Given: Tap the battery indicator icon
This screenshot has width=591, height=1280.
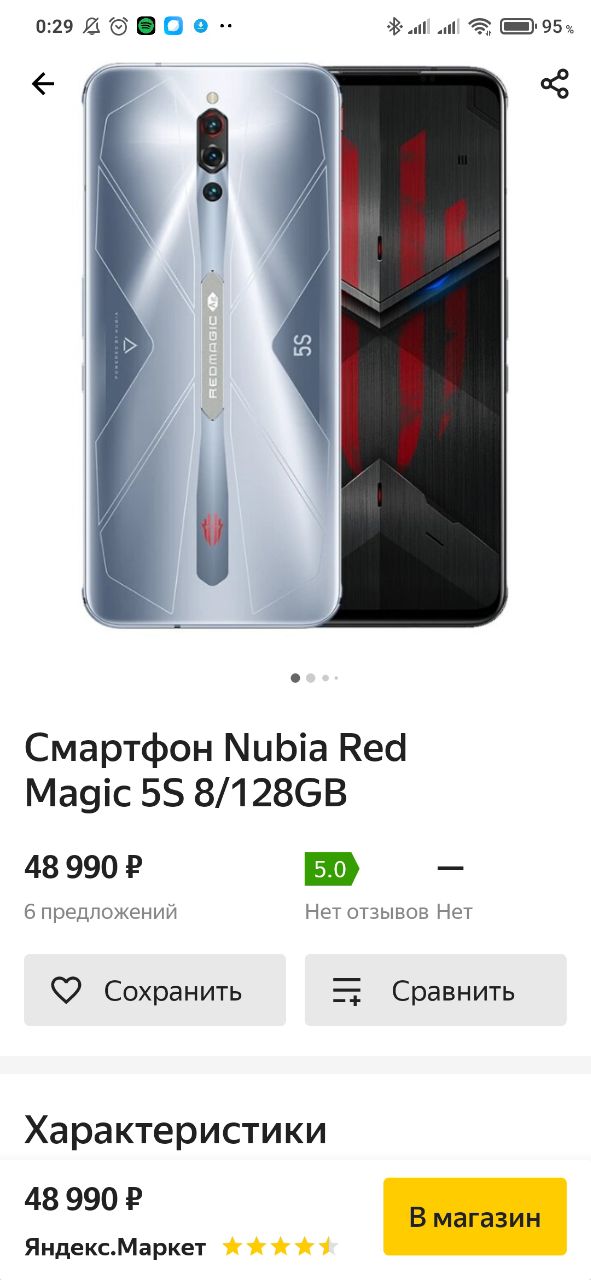Looking at the screenshot, I should (x=517, y=26).
